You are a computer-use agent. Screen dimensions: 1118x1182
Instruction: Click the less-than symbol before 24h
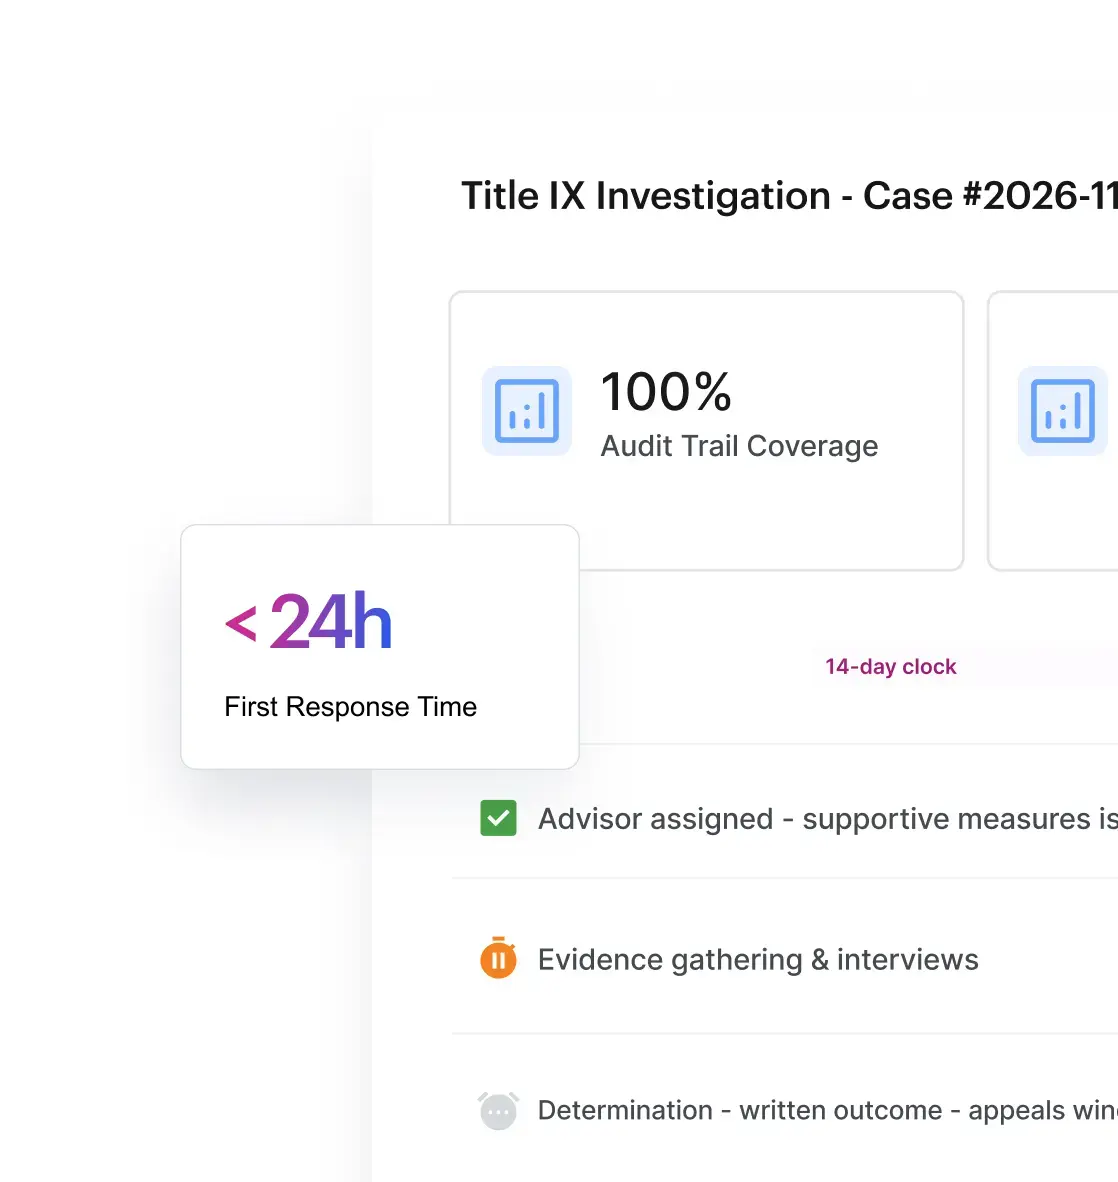point(241,625)
